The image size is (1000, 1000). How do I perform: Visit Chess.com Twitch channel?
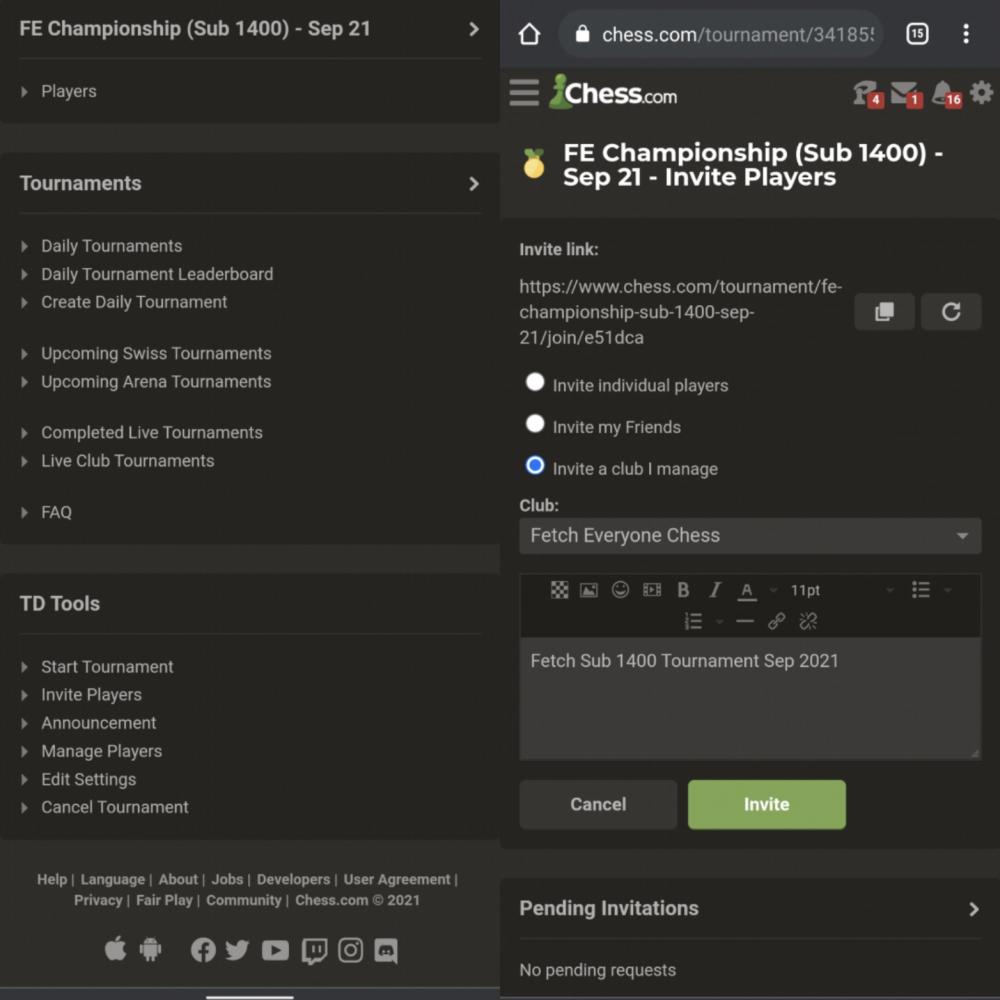314,951
